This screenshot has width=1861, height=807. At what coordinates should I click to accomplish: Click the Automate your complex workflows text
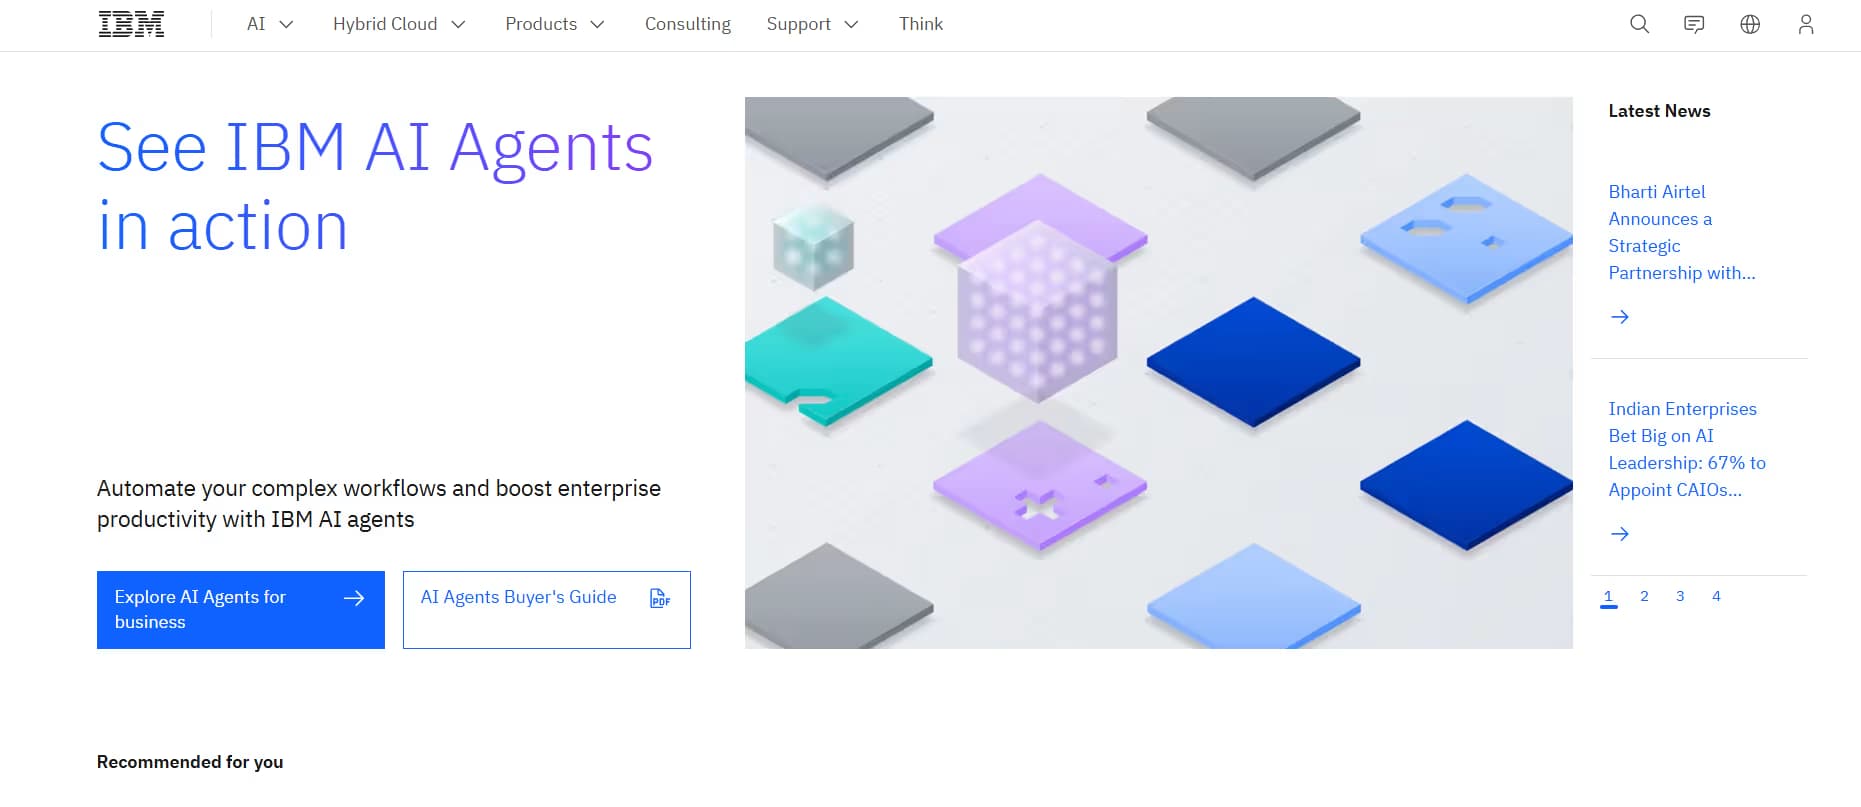pyautogui.click(x=379, y=504)
